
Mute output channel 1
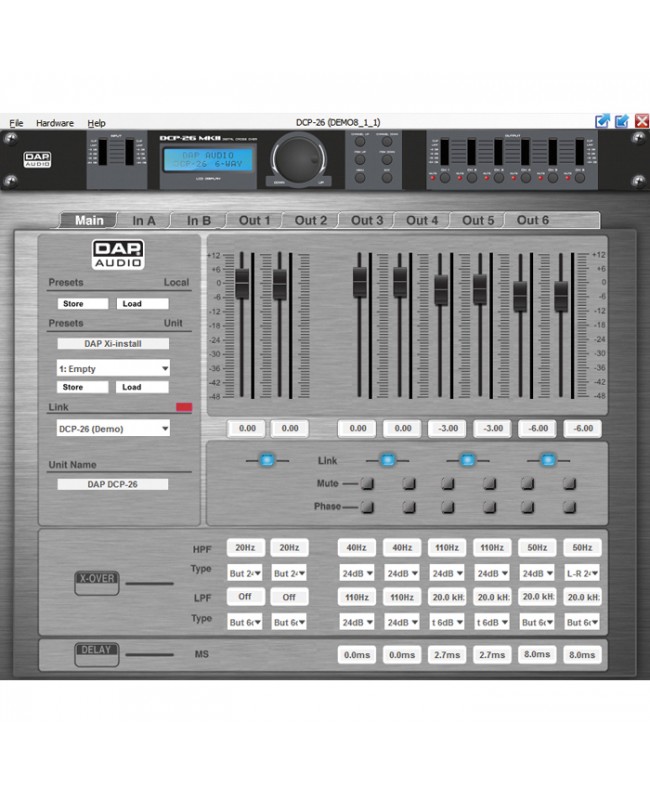(368, 484)
